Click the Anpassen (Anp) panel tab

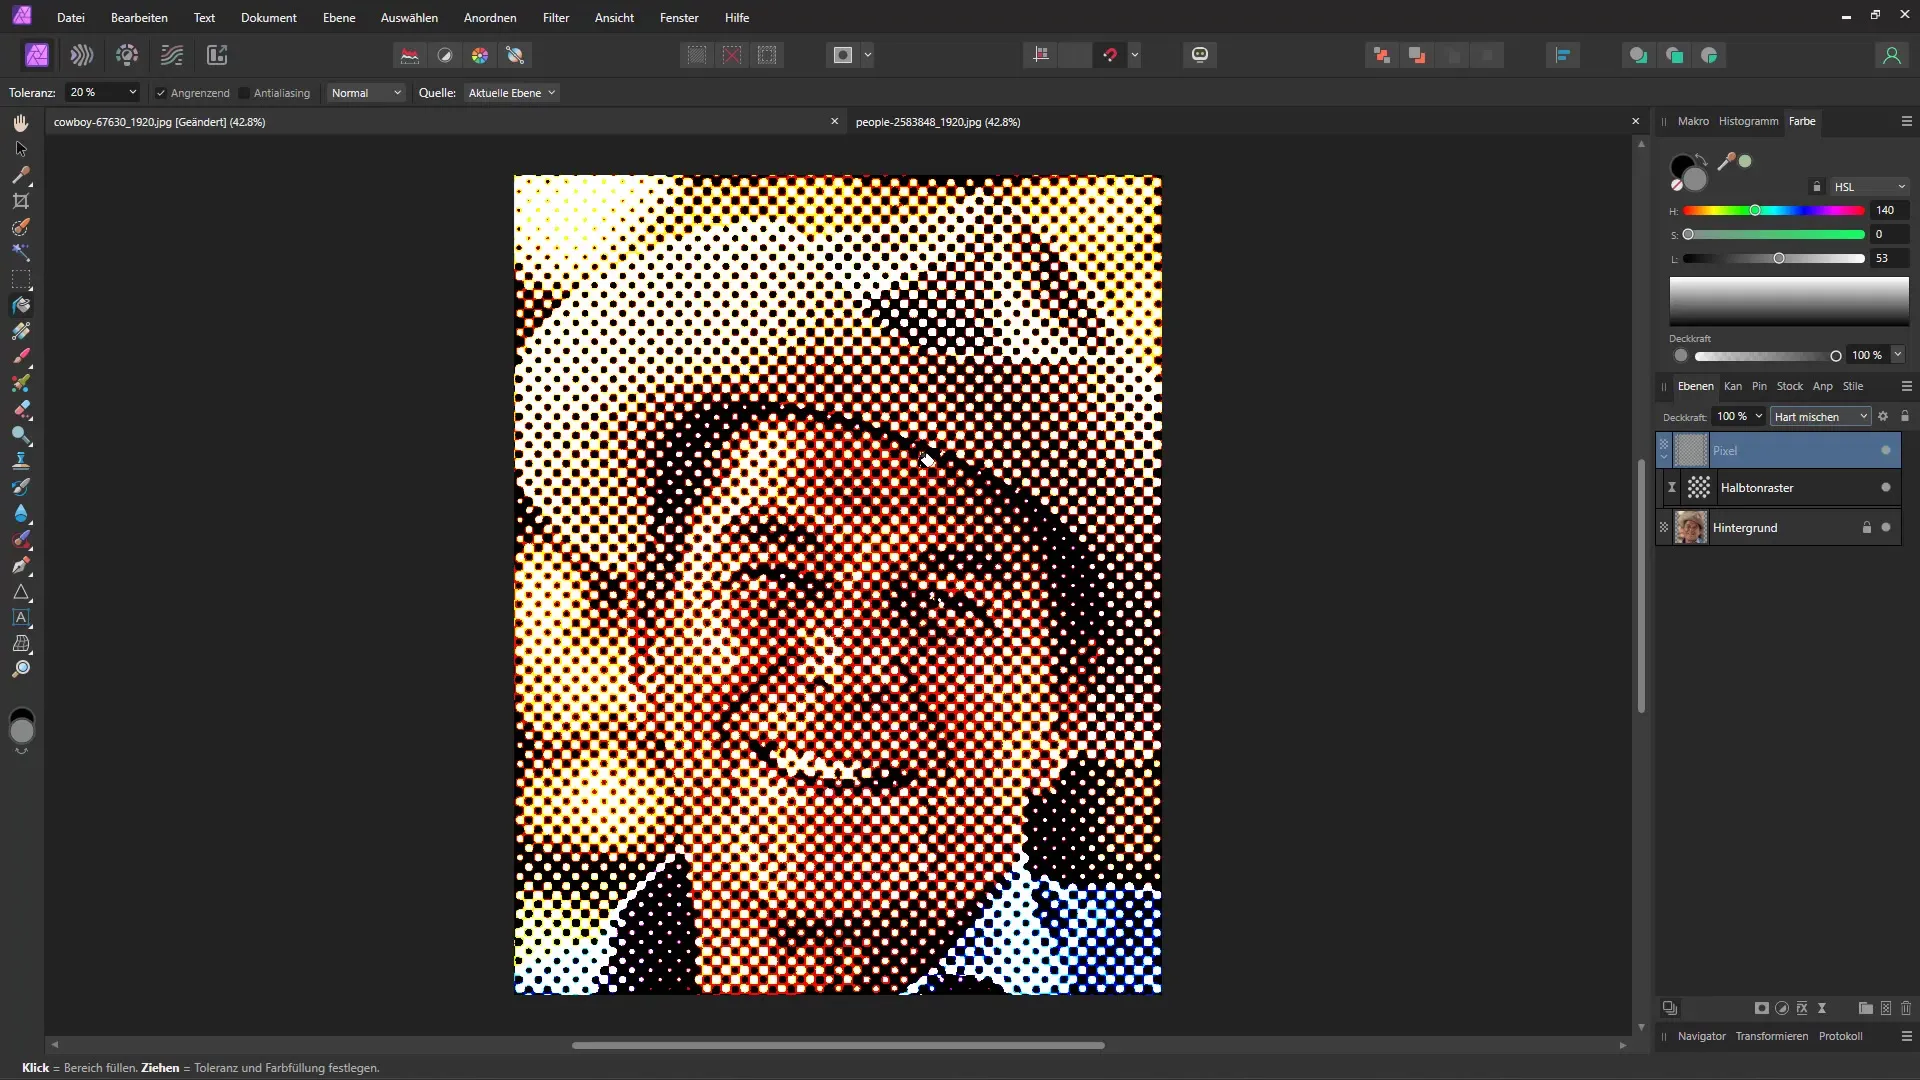tap(1822, 385)
